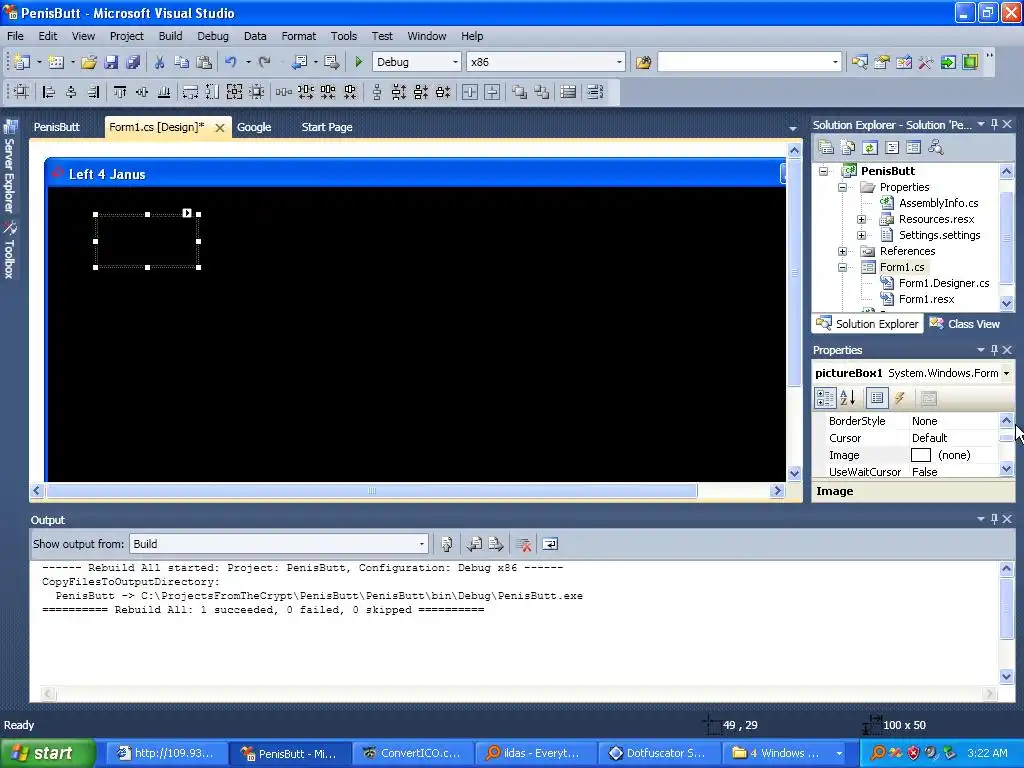
Task: Open the Toolbox side panel tab
Action: (x=10, y=249)
